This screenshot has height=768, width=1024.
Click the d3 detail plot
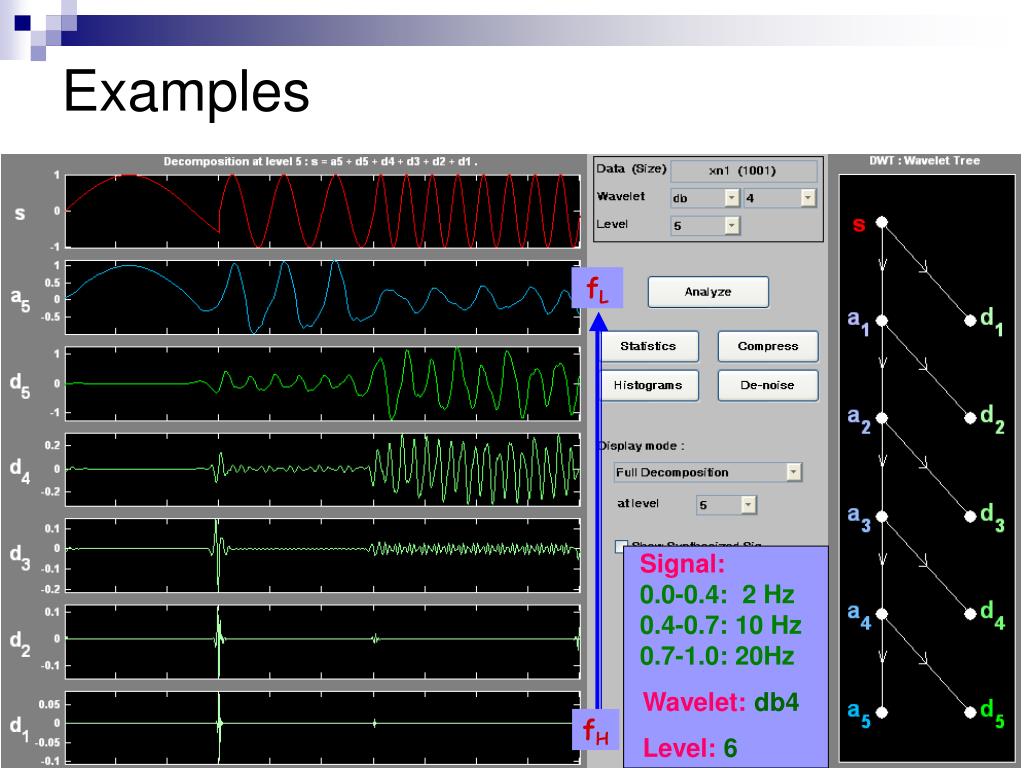pyautogui.click(x=323, y=556)
